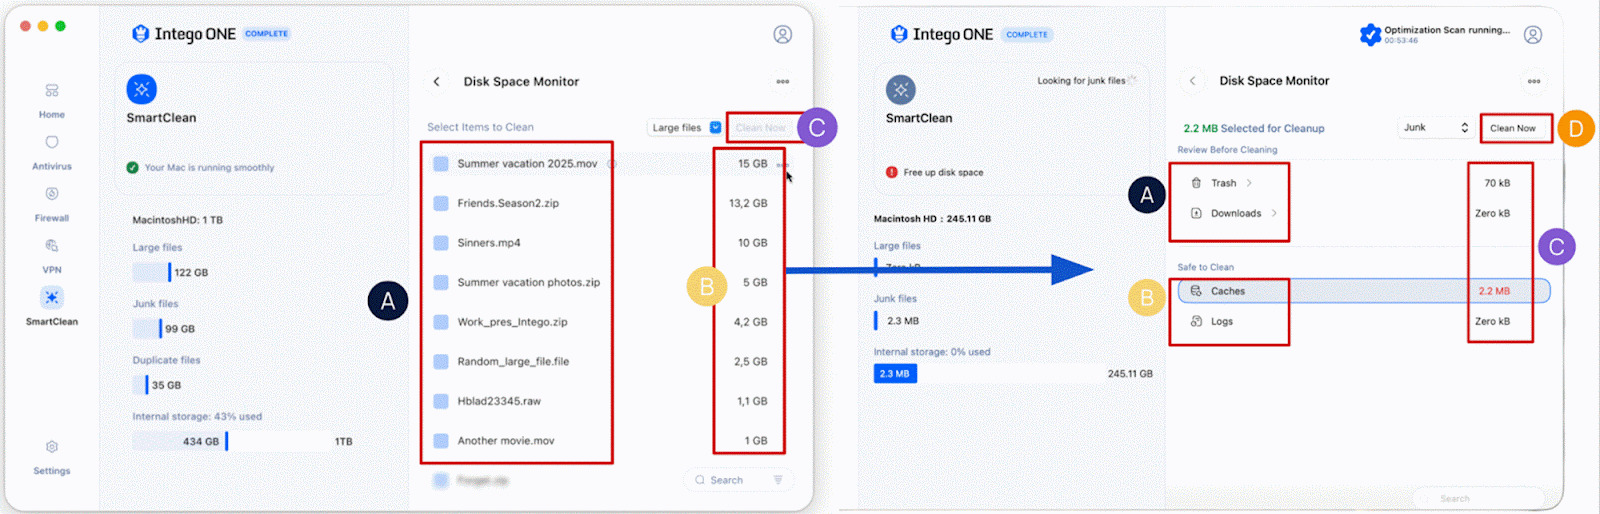
Task: Click the Hblad23345.raw file name
Action: tap(499, 401)
